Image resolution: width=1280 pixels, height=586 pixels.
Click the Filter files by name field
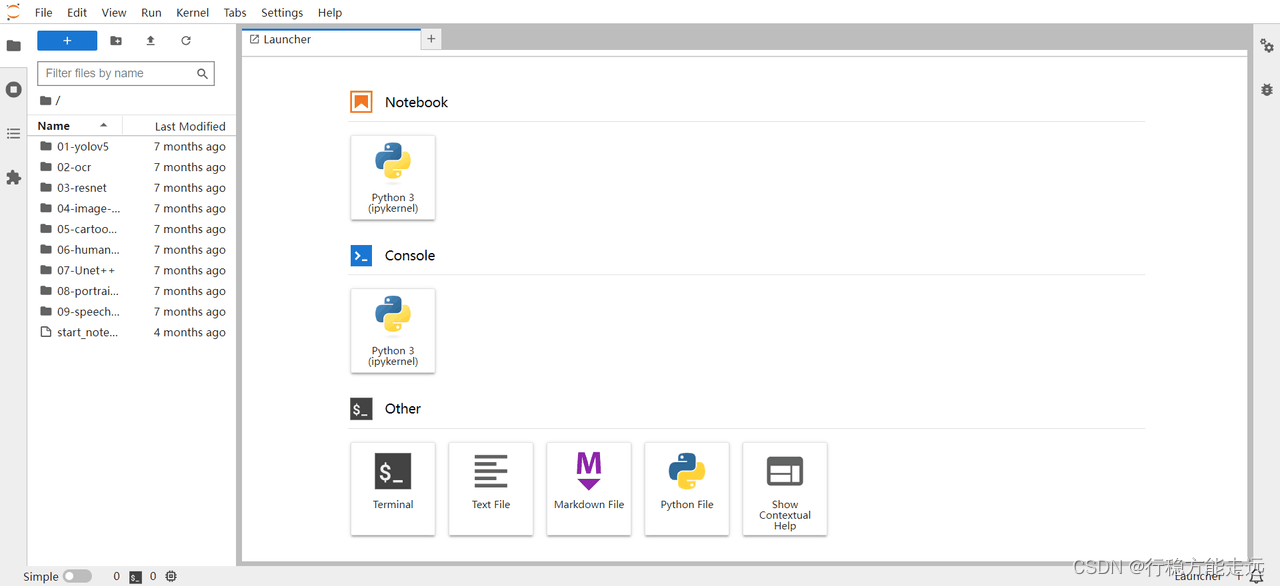118,73
